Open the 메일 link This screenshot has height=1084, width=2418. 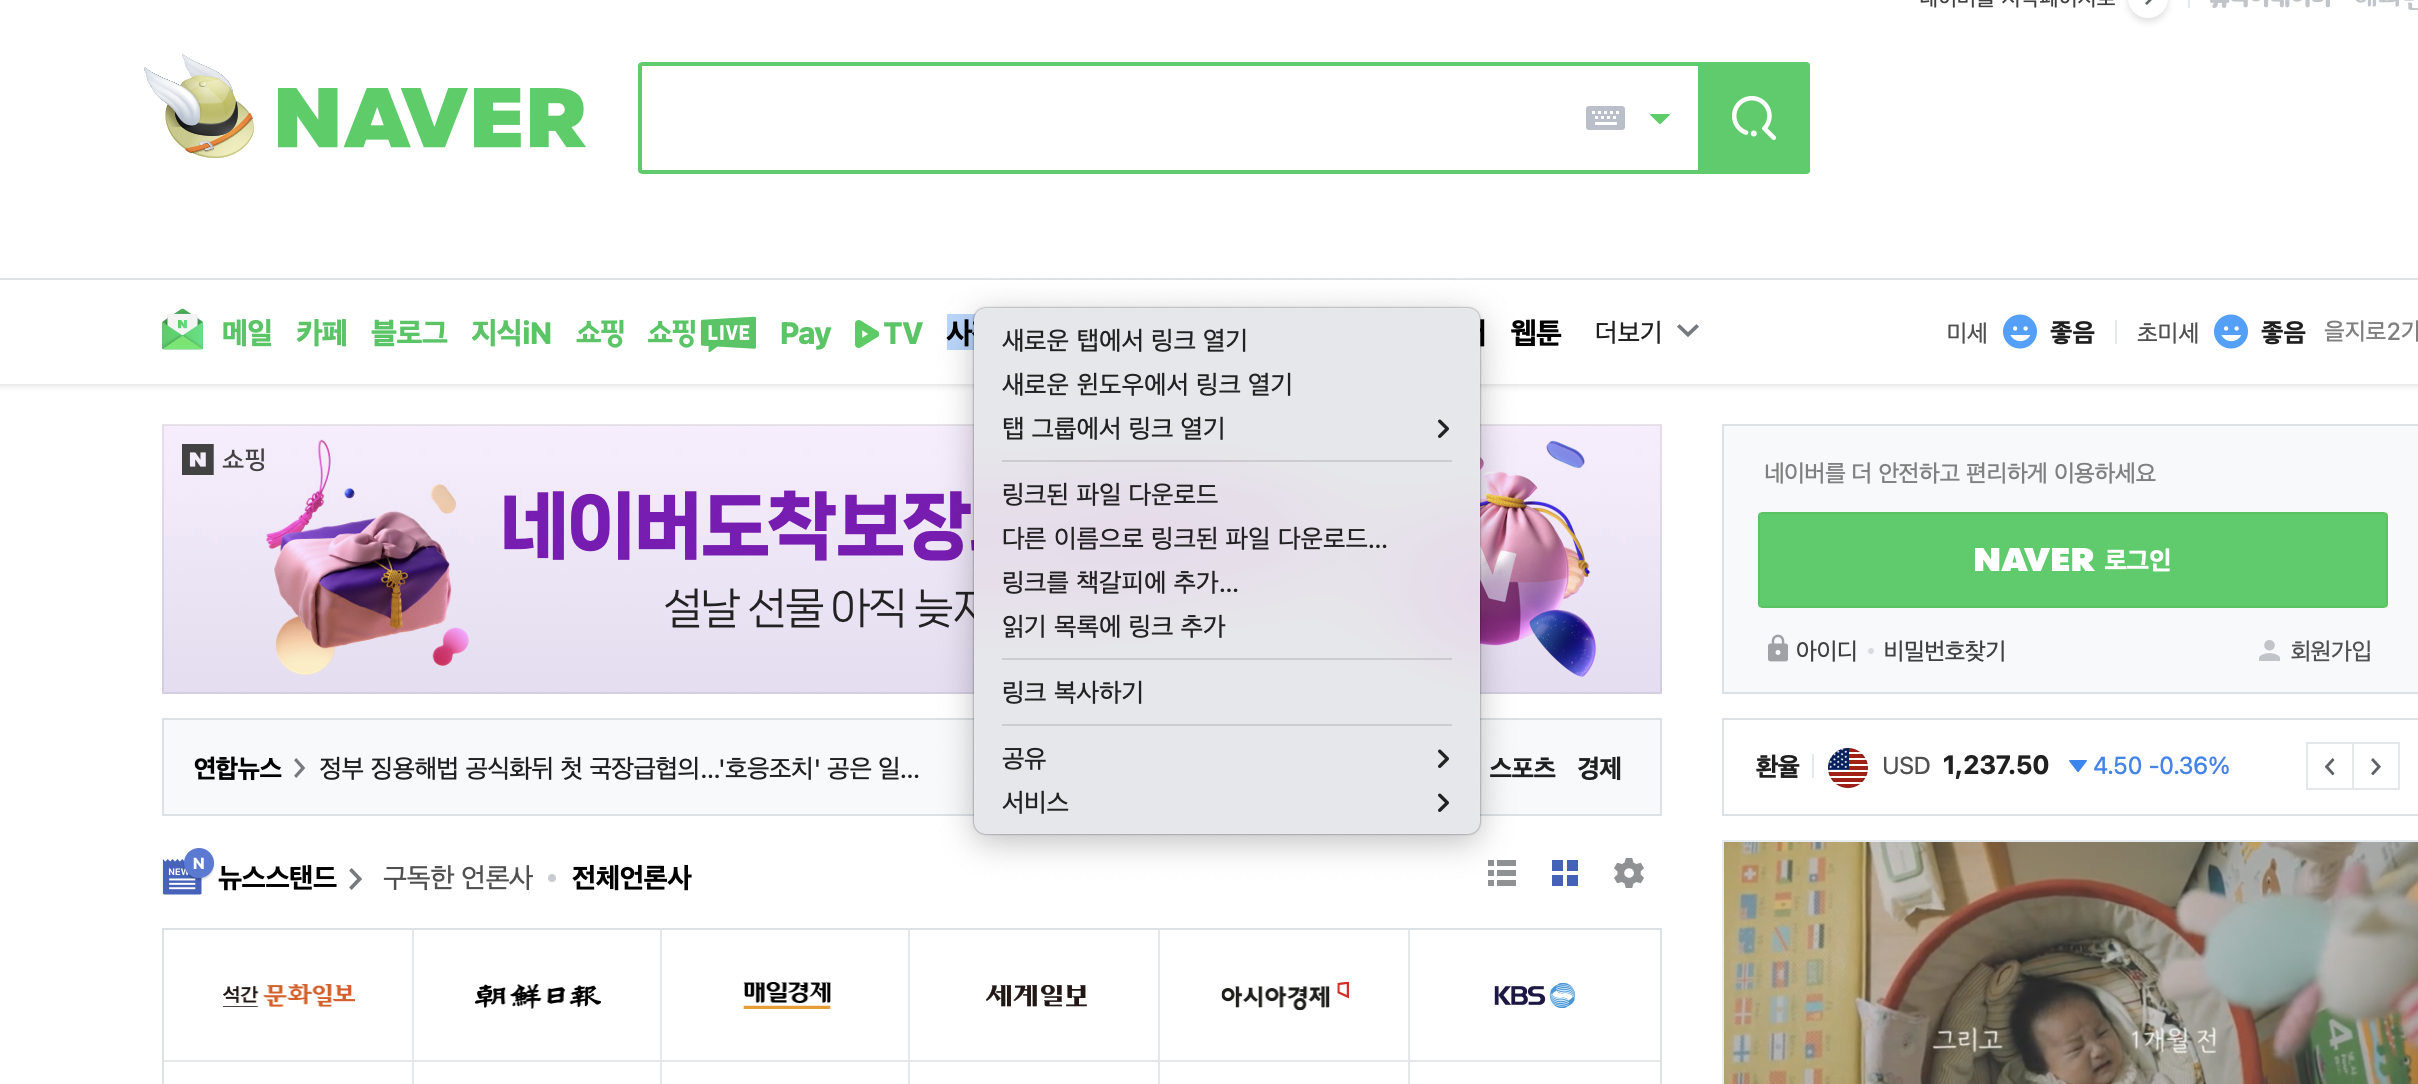point(247,332)
